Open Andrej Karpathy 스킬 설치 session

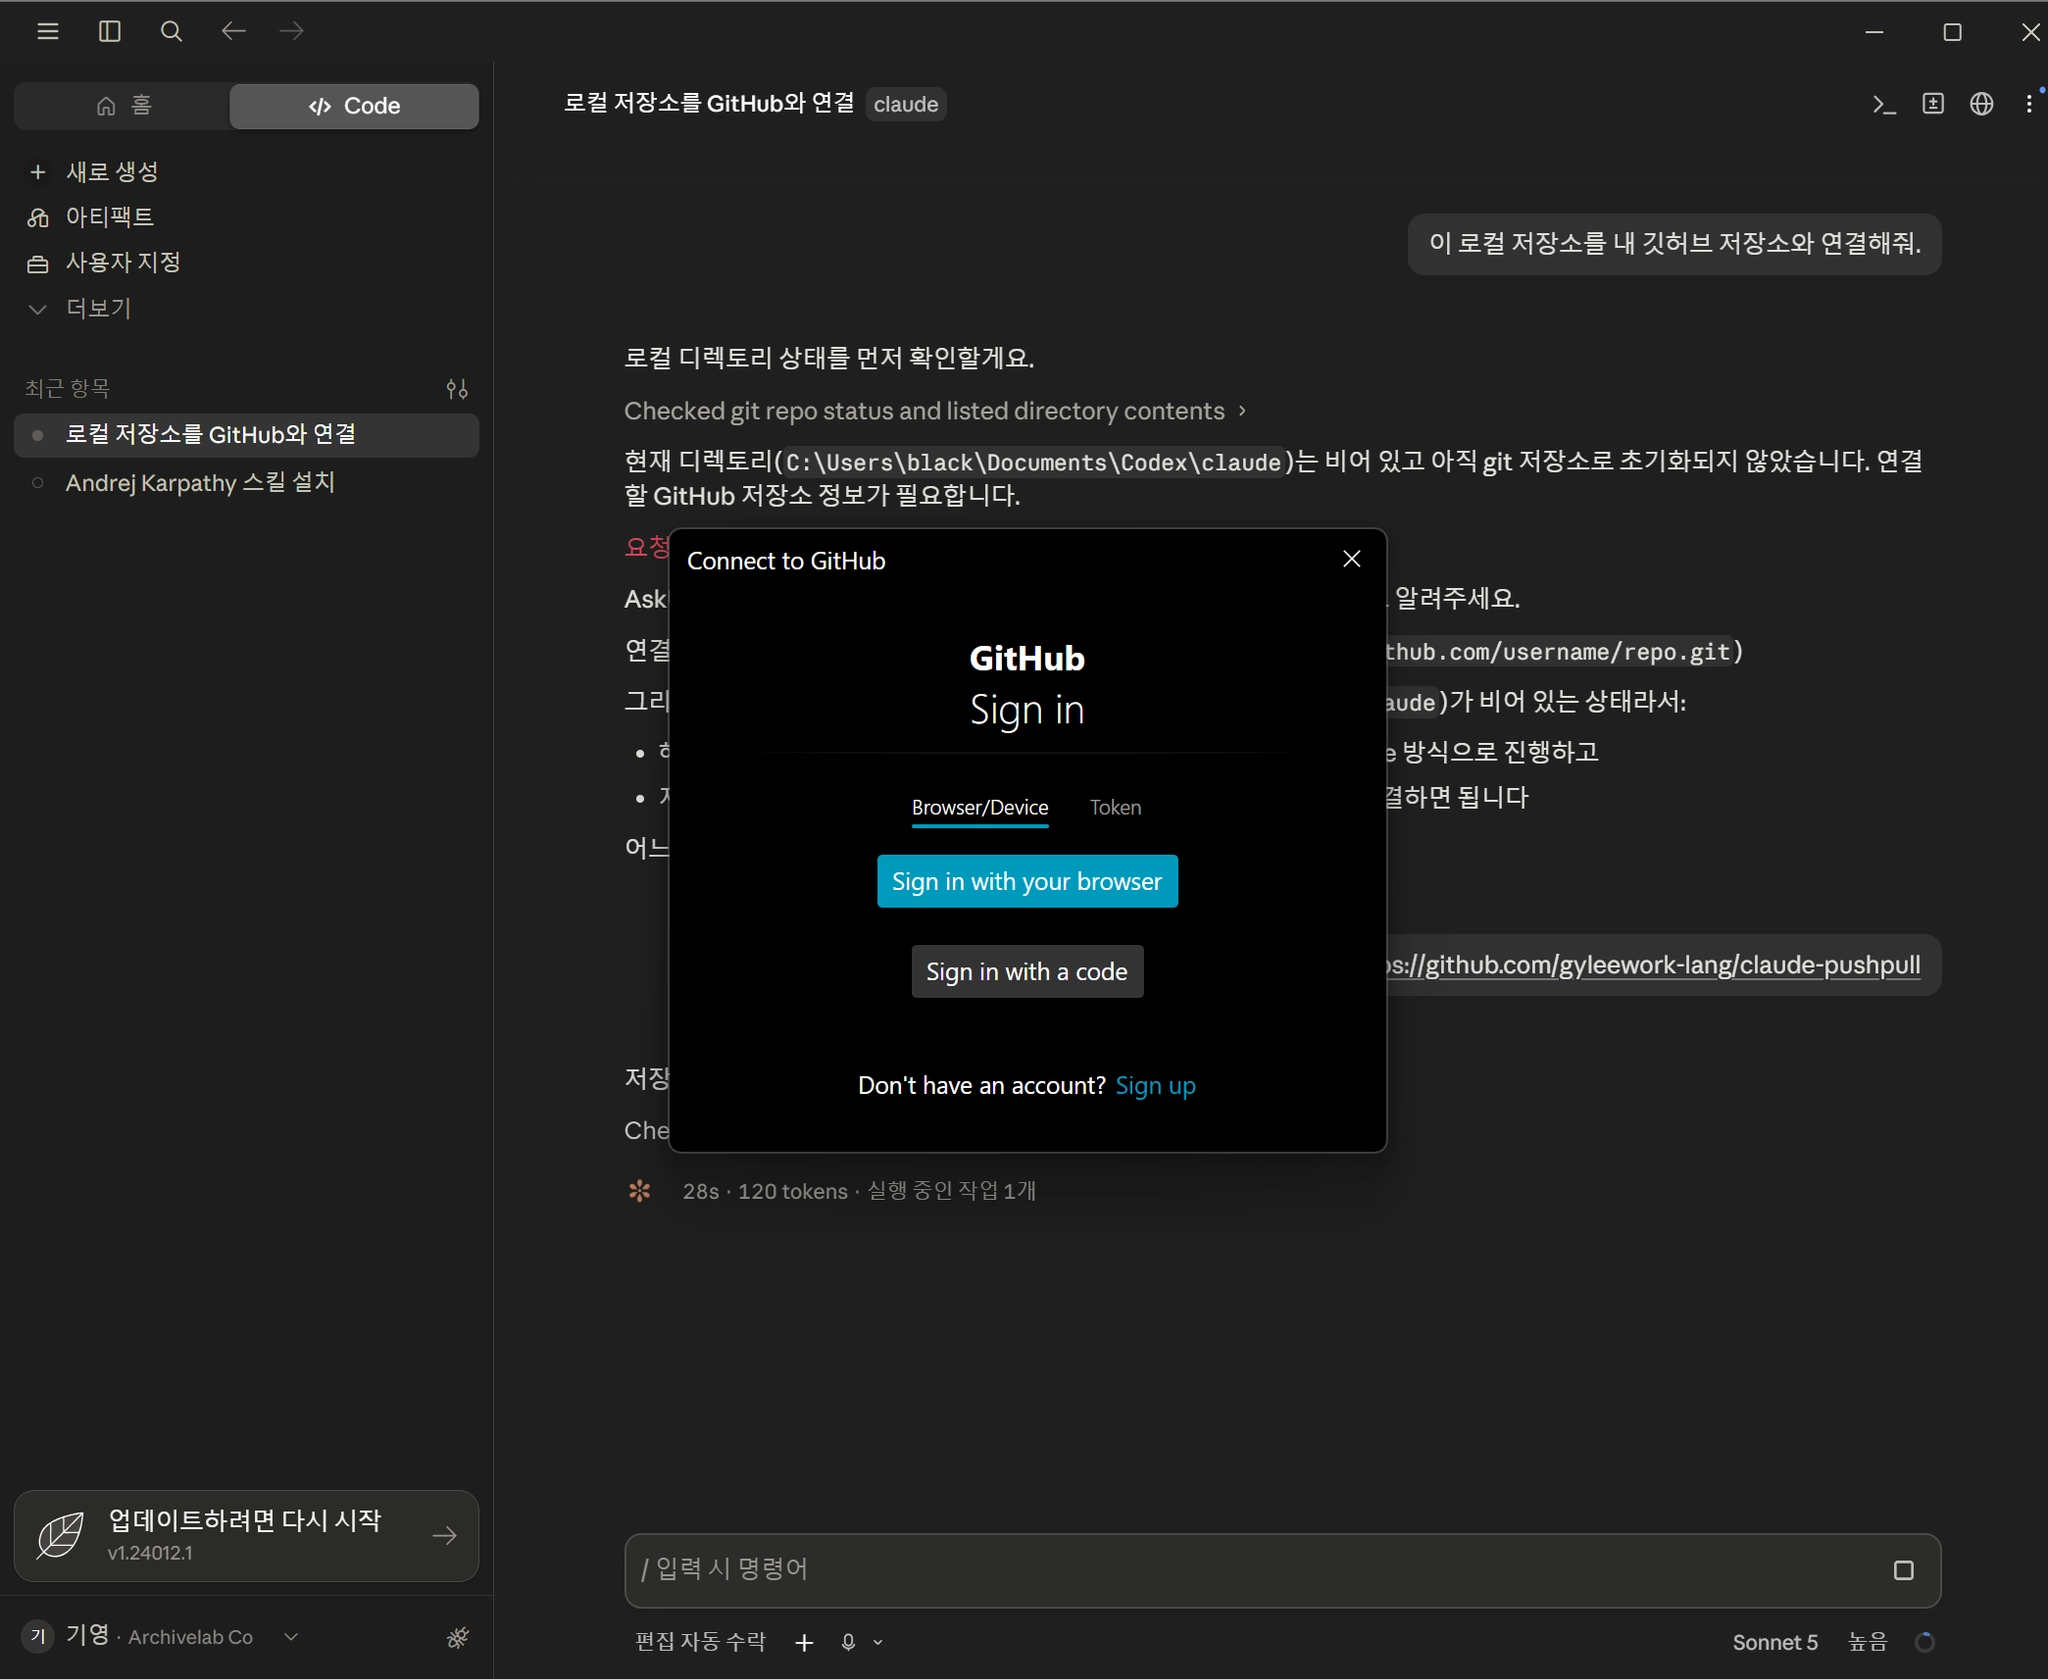click(x=246, y=483)
